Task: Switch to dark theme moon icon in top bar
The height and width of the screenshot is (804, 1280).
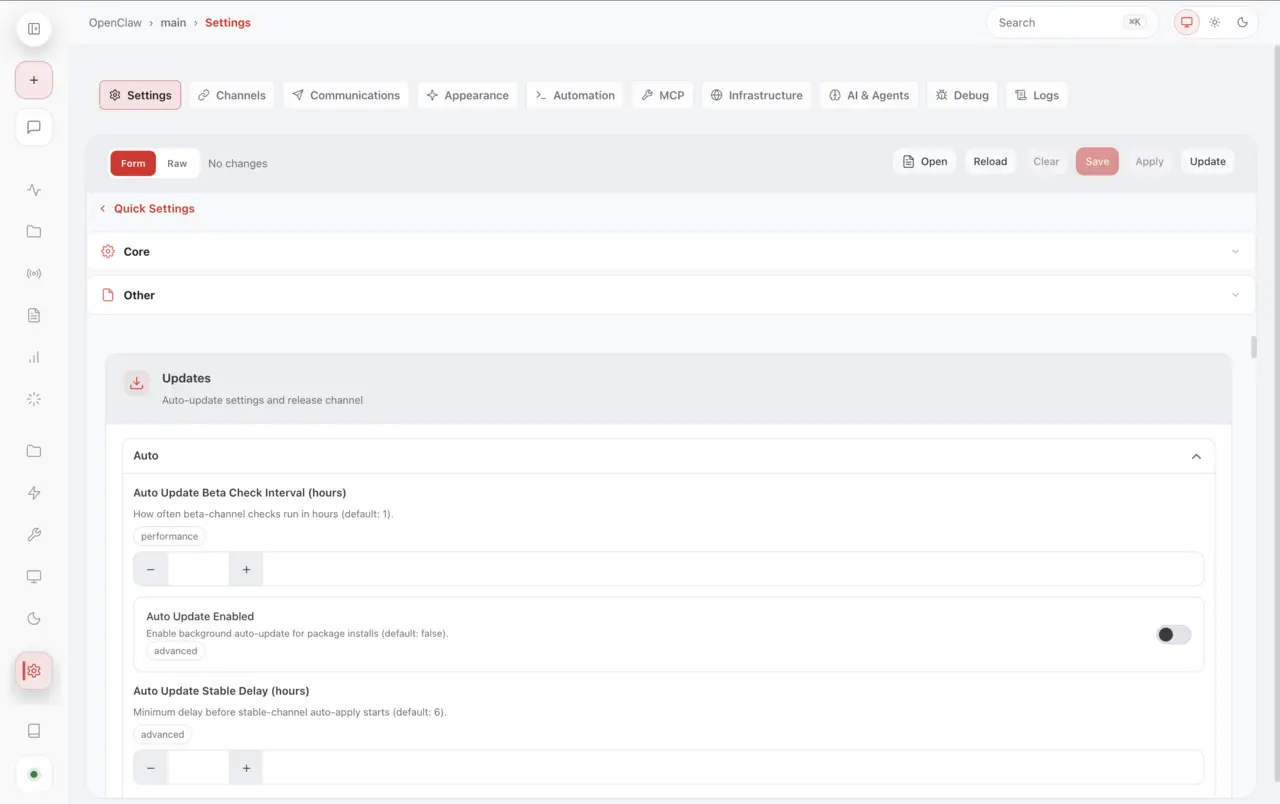Action: coord(1243,22)
